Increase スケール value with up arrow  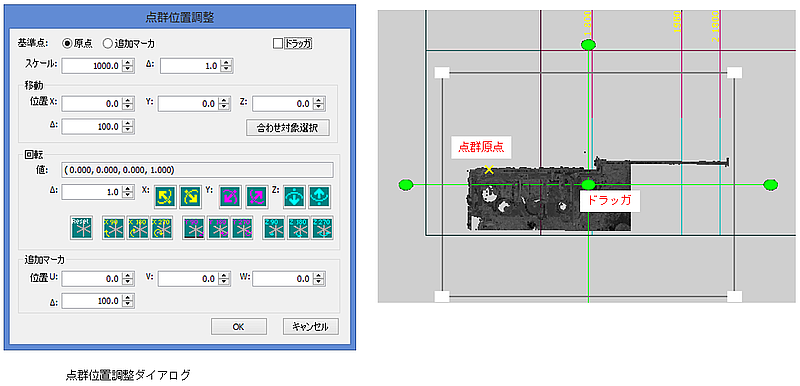pyautogui.click(x=128, y=63)
